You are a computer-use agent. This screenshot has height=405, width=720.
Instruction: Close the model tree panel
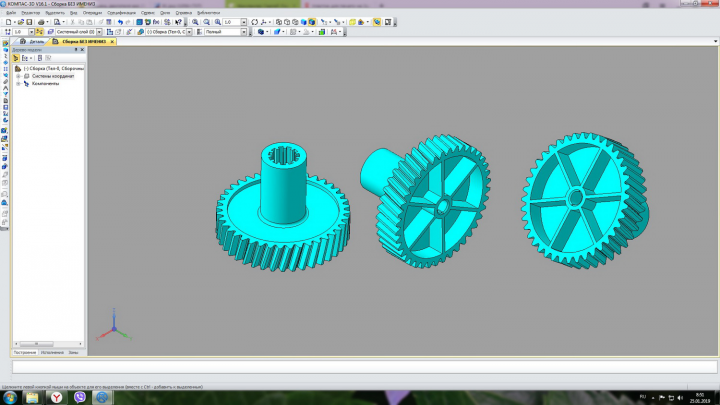click(82, 50)
